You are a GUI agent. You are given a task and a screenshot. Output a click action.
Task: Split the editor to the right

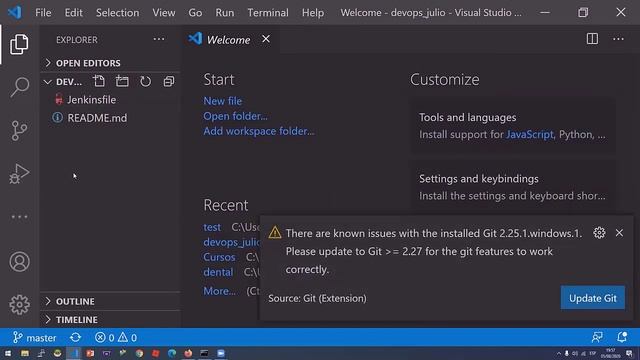point(592,39)
